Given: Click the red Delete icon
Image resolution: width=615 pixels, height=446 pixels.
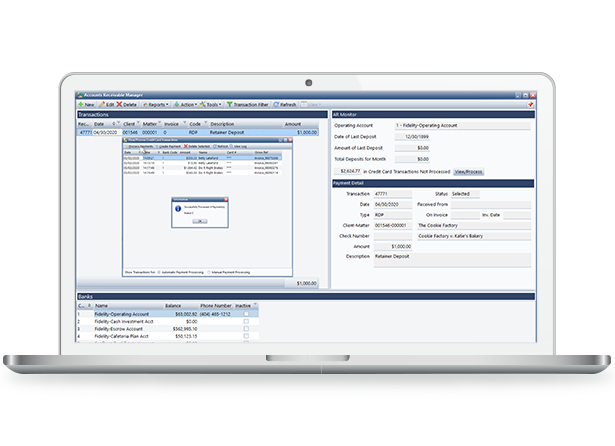Looking at the screenshot, I should pyautogui.click(x=128, y=104).
